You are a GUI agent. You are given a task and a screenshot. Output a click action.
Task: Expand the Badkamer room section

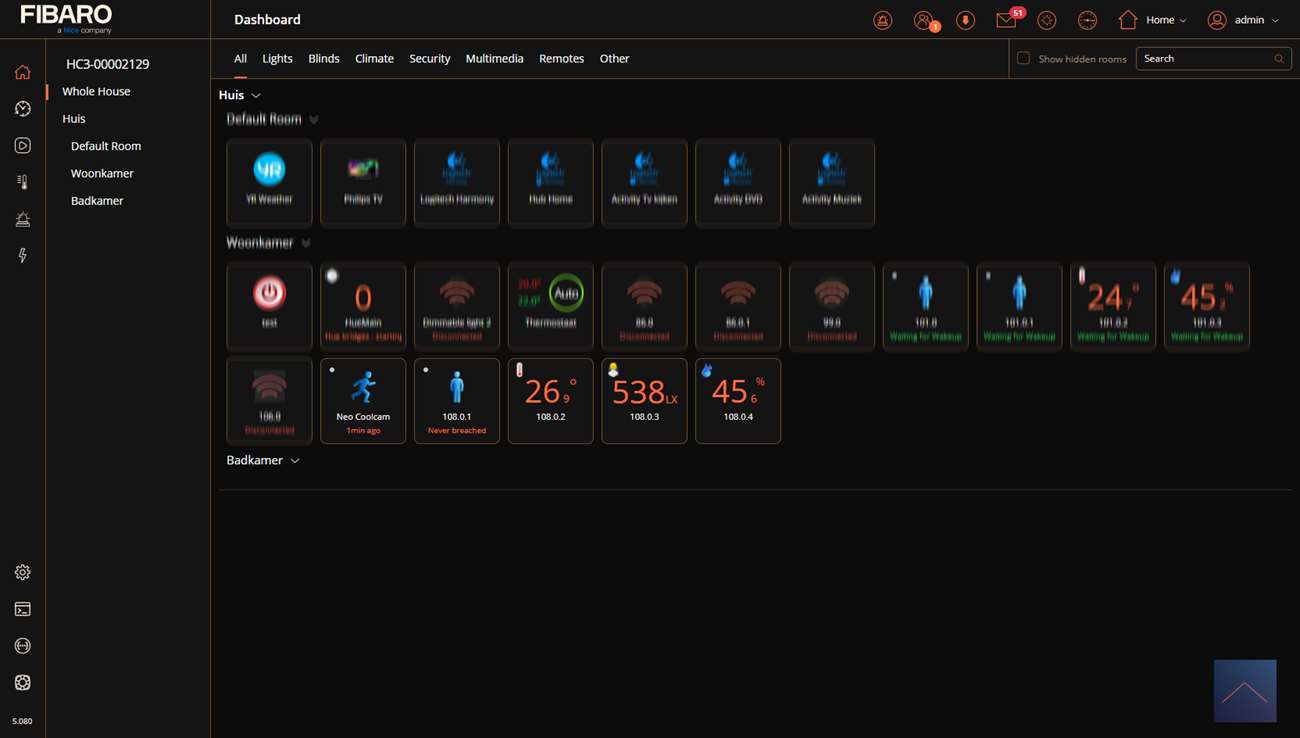click(294, 461)
